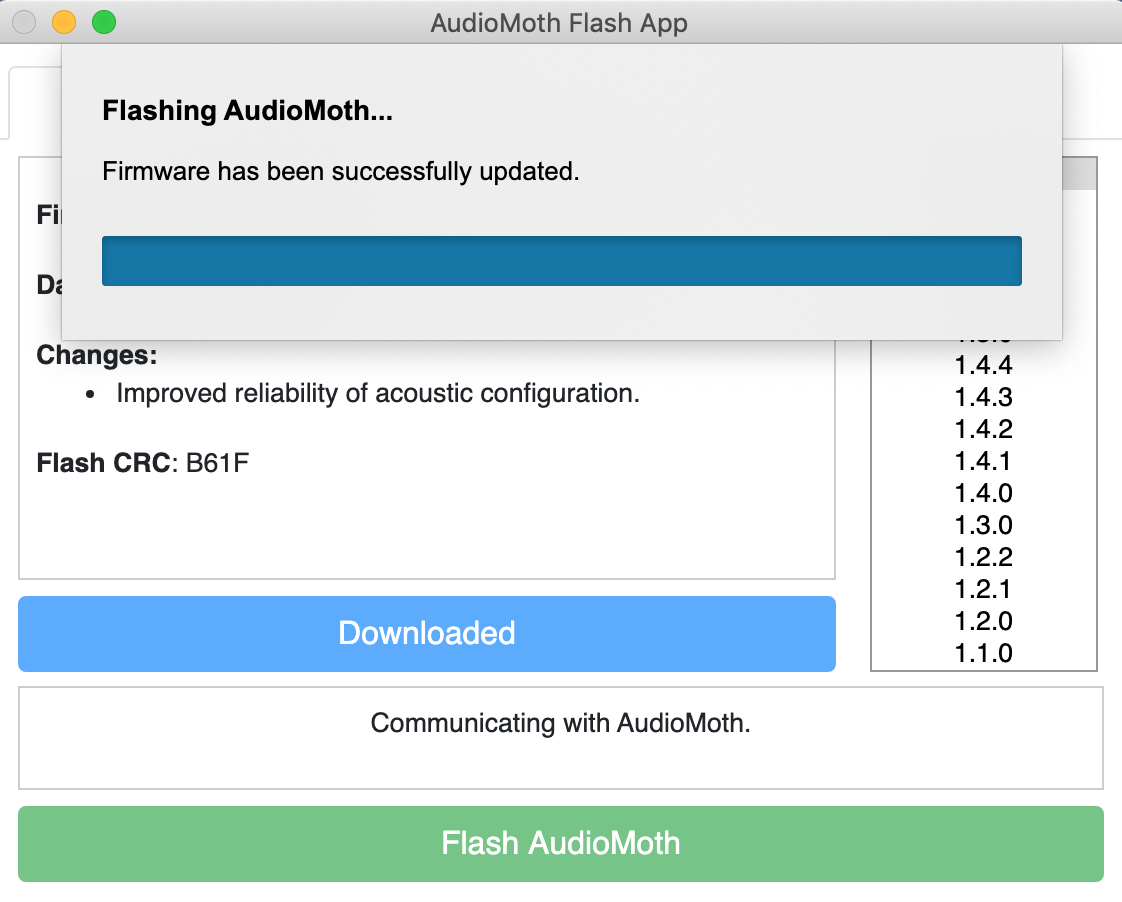Image resolution: width=1122 pixels, height=902 pixels.
Task: Select firmware version 1.4.0 from the list
Action: (x=981, y=493)
